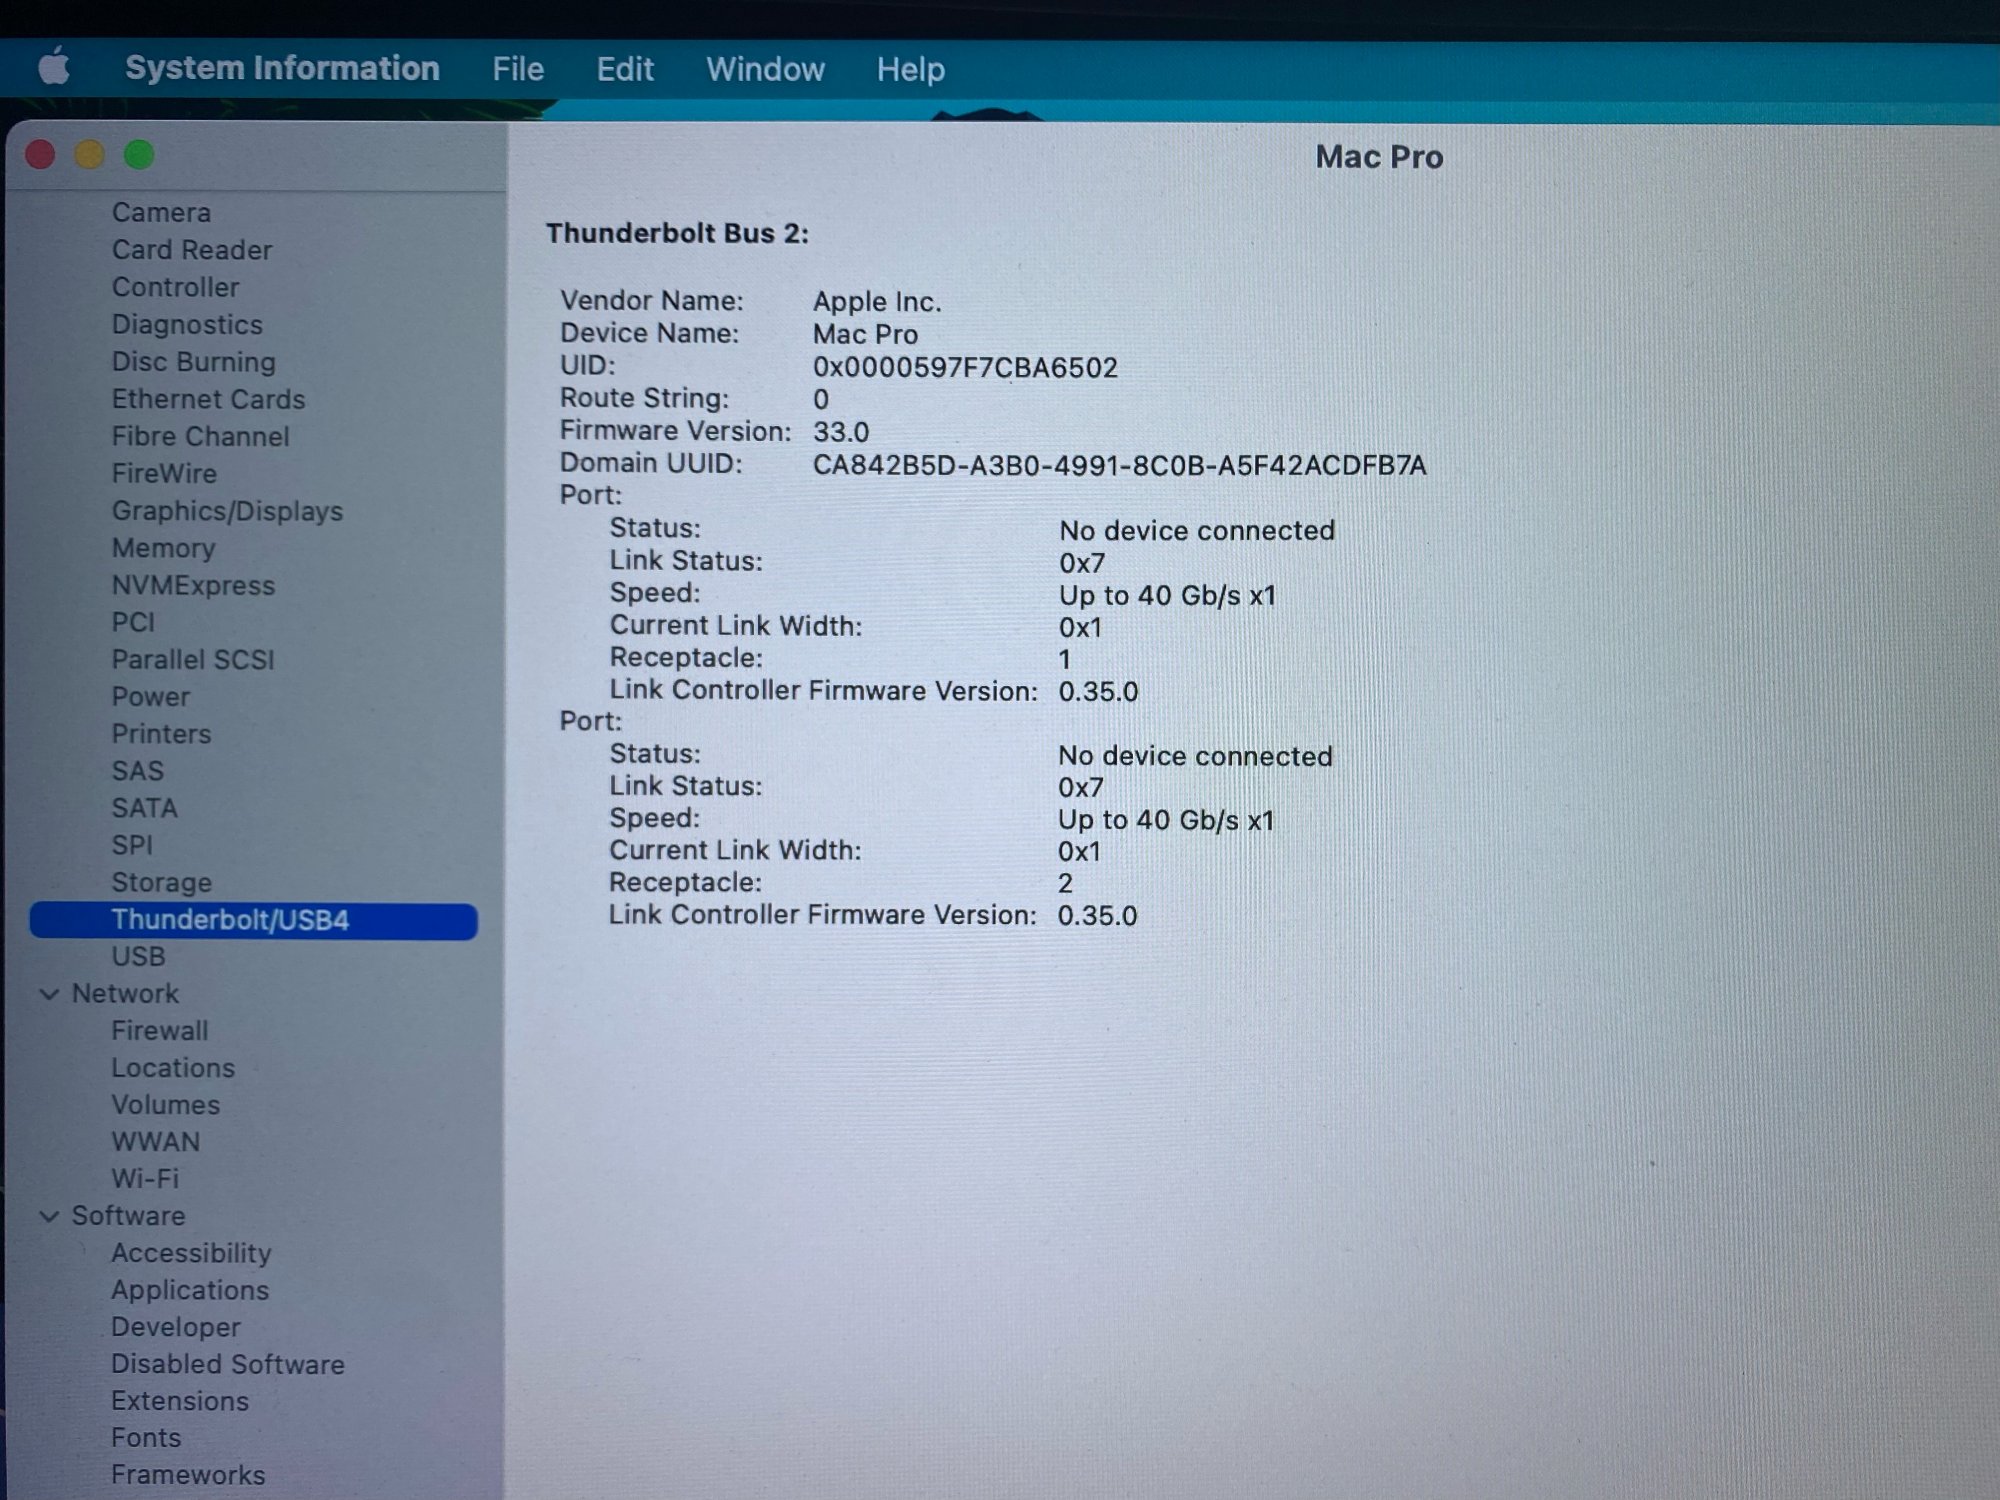Collapse the Software section chevron
Screen dimensions: 2000x1500
click(49, 1216)
